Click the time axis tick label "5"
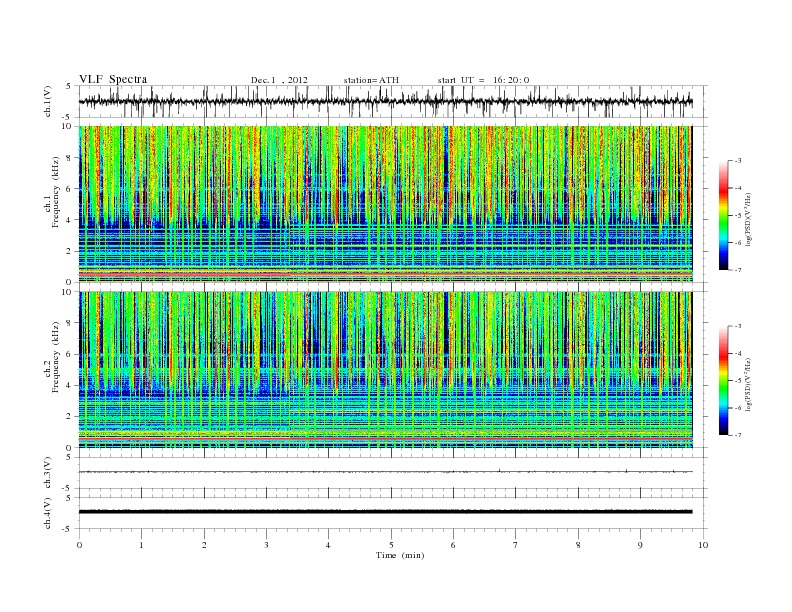 [x=391, y=545]
